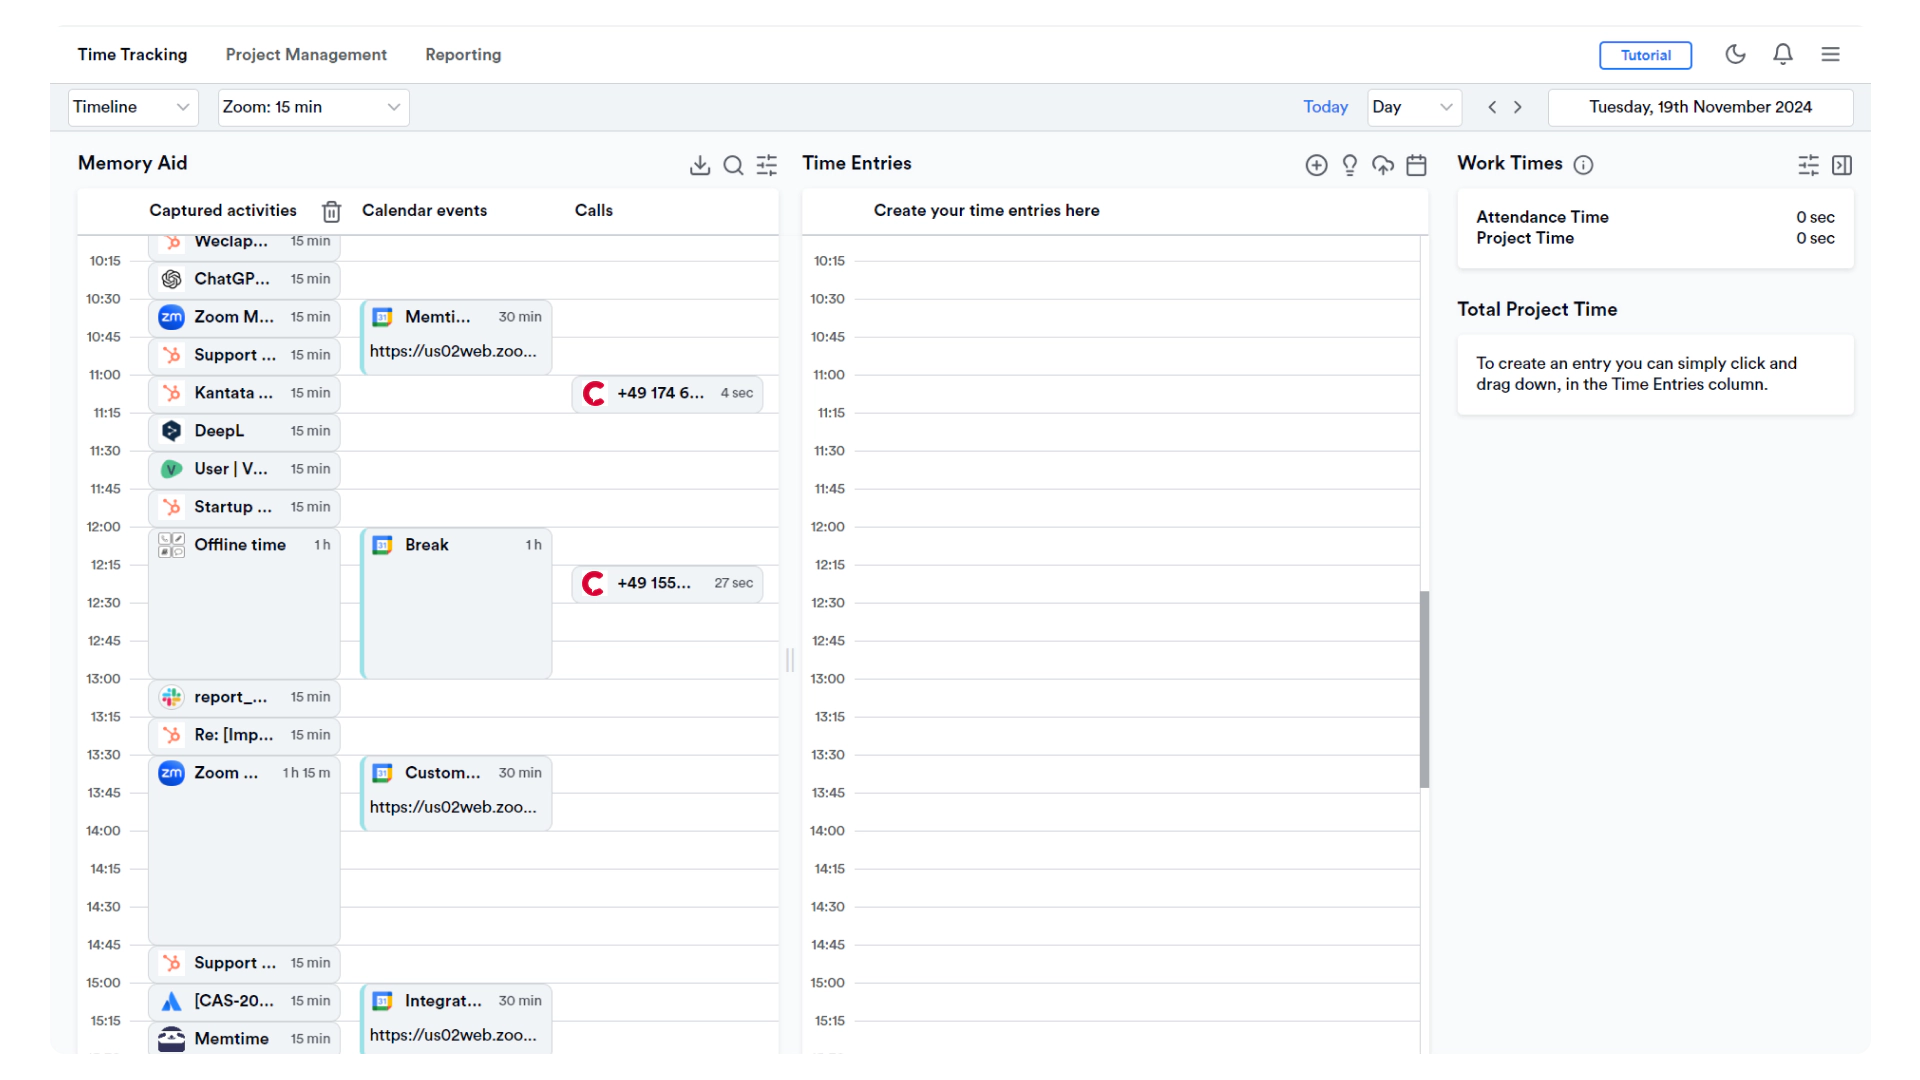The width and height of the screenshot is (1920, 1080).
Task: Open Memory Aid filter settings icon
Action: 767,165
